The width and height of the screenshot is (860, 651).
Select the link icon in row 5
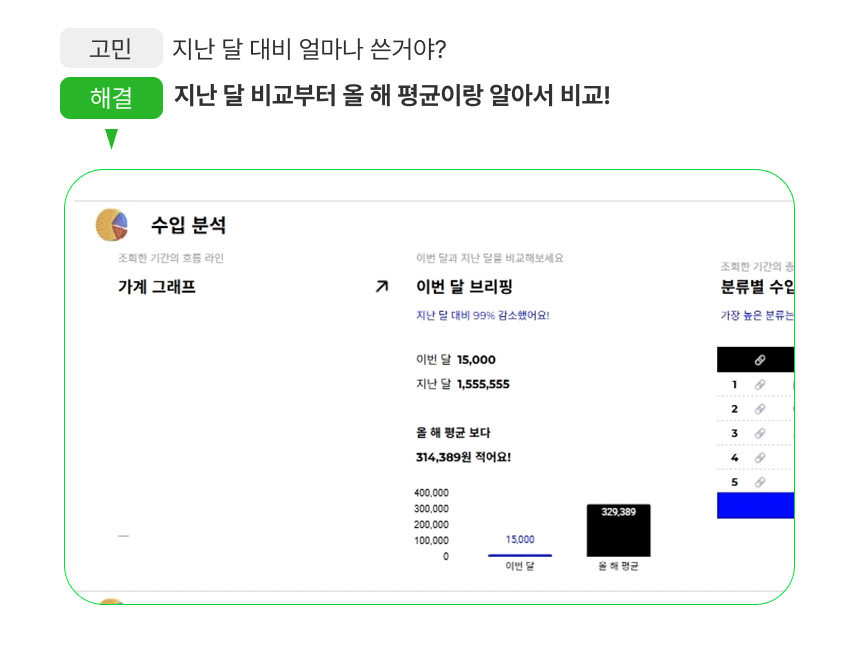click(x=760, y=482)
